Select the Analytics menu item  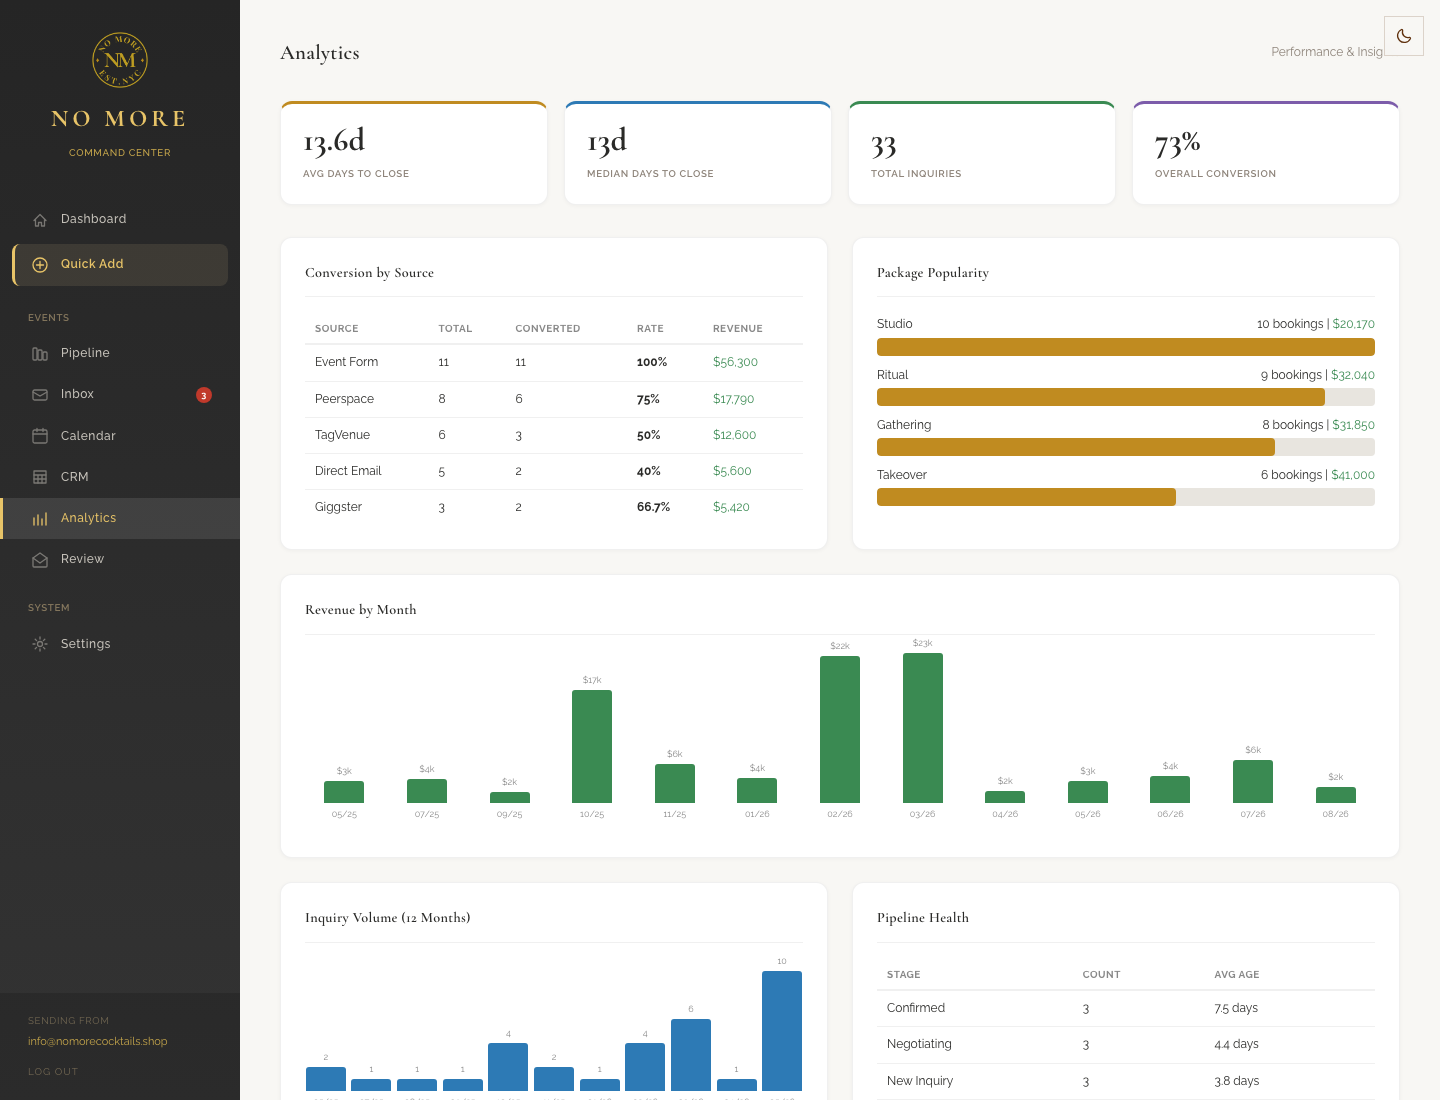(x=120, y=518)
